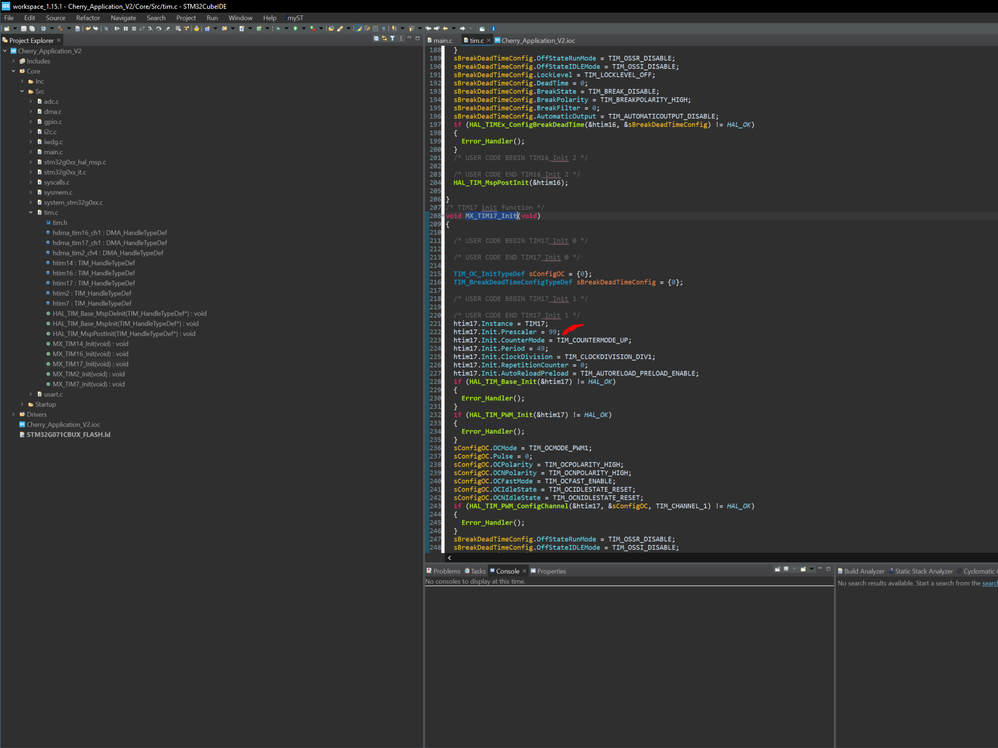Expand the Includes folder node

click(x=14, y=61)
